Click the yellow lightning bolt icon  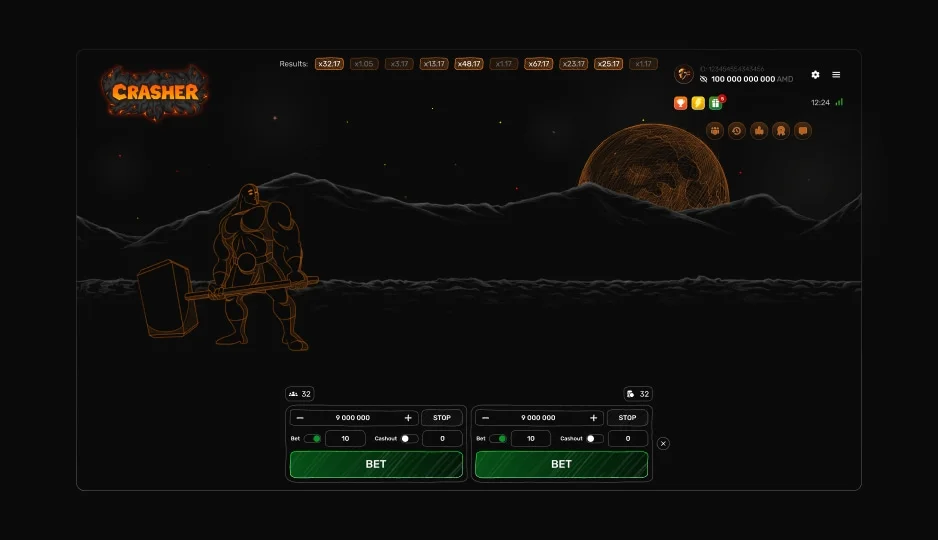(x=698, y=103)
